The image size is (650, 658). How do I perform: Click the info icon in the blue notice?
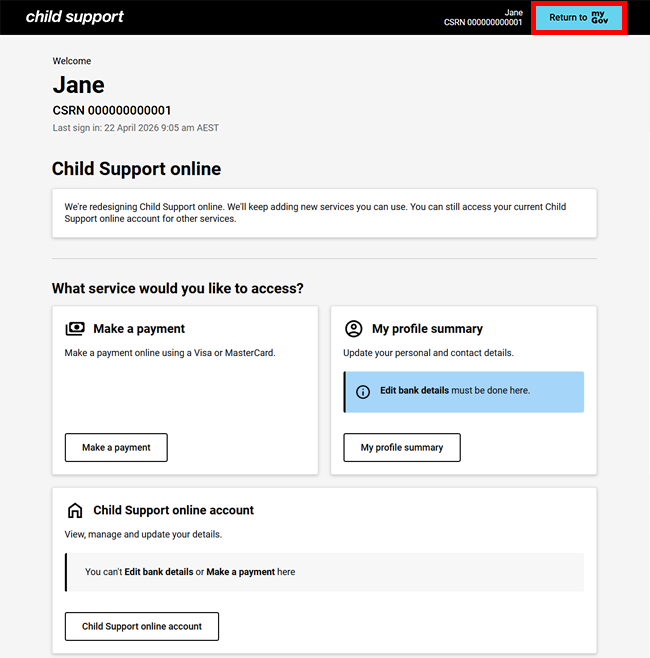point(363,391)
